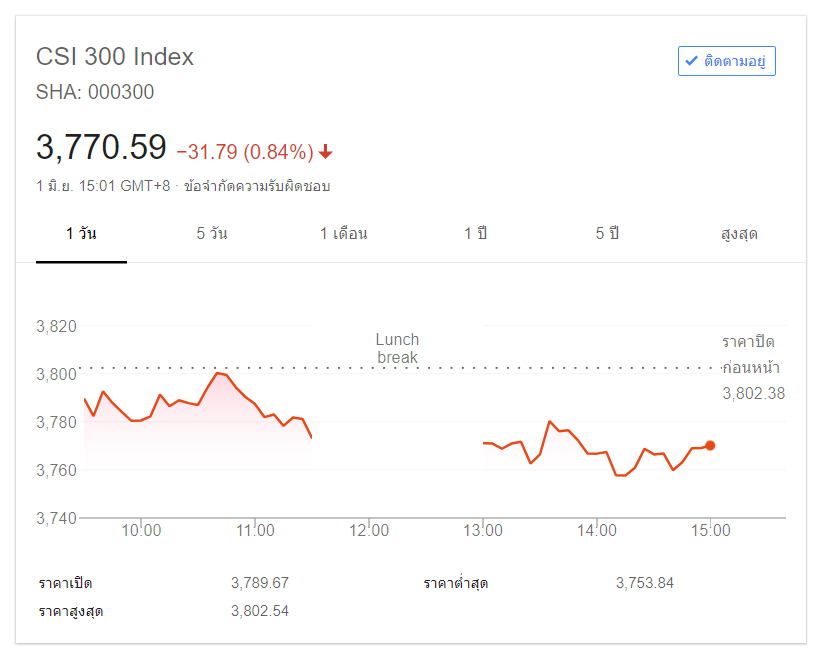The width and height of the screenshot is (820, 653).
Task: Click the day low value 3,753.84
Action: (644, 582)
